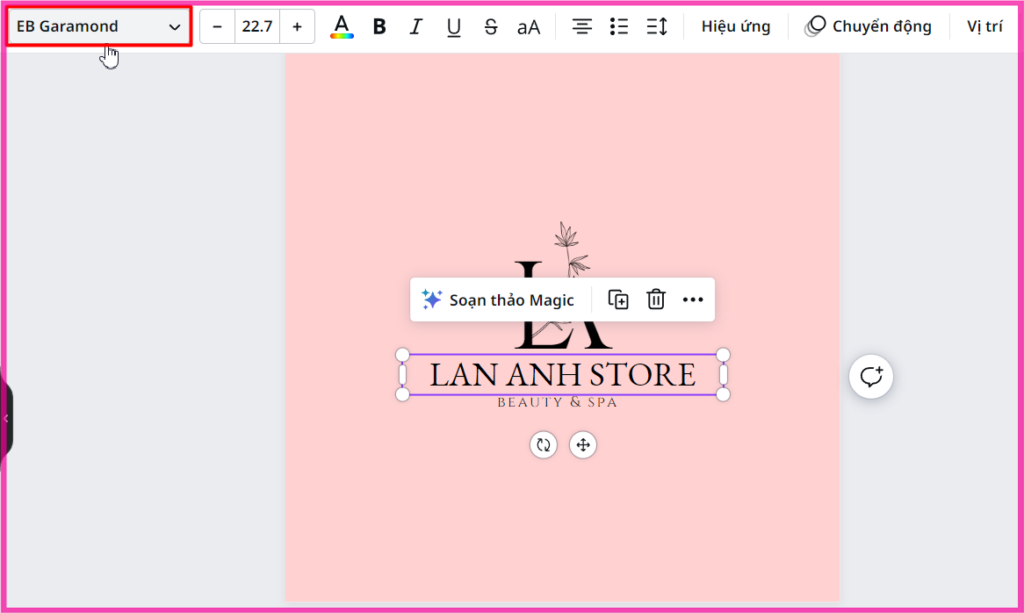Image resolution: width=1024 pixels, height=613 pixels.
Task: Select the BEAUTY & SPA text
Action: coord(557,402)
